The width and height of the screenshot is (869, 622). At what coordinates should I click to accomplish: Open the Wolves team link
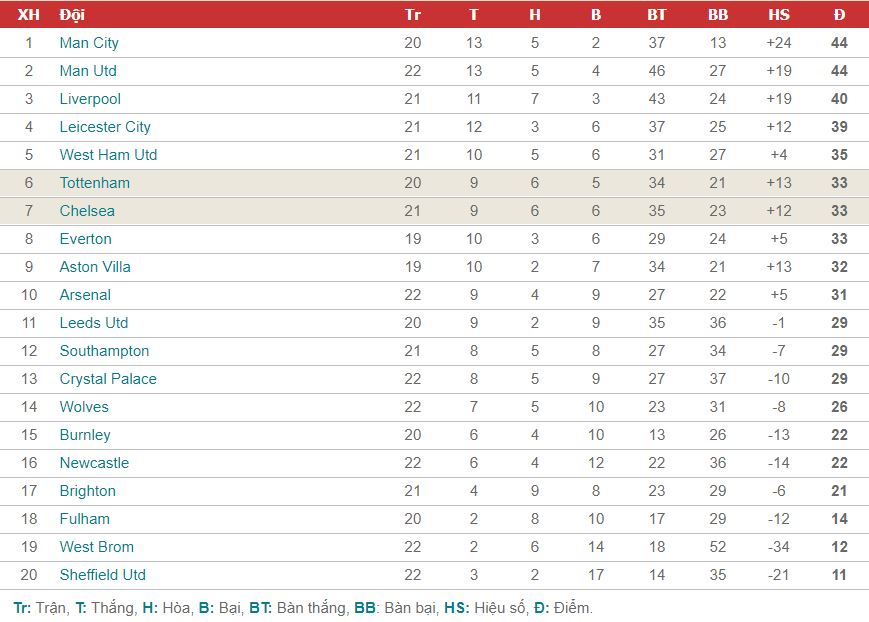[84, 407]
